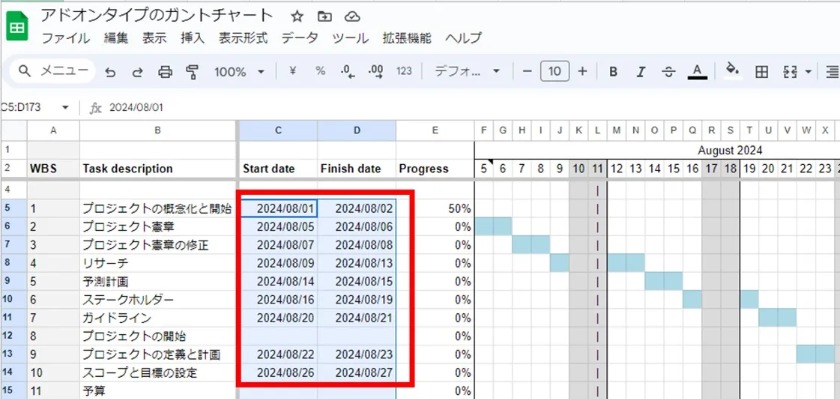Select row 5 header

[13, 208]
